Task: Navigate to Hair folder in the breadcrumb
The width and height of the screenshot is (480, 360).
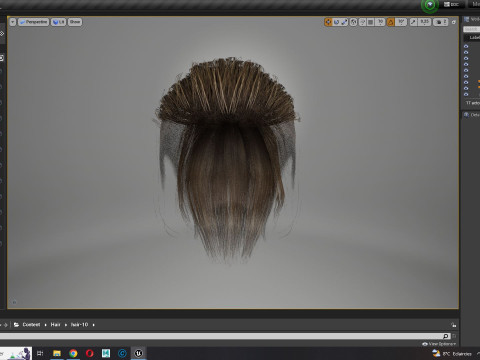Action: (x=55, y=325)
